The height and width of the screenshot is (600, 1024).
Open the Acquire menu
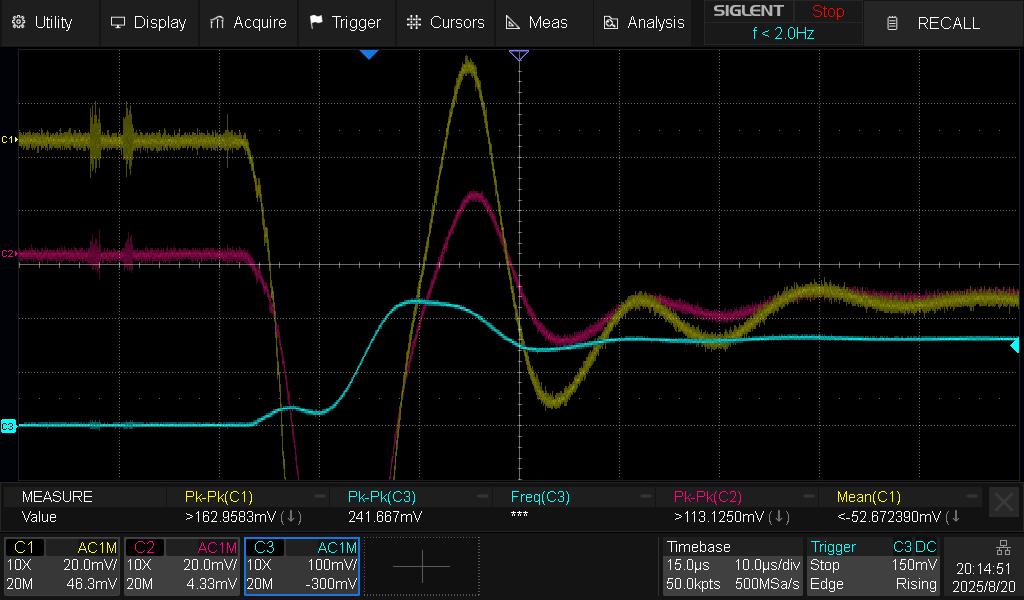point(248,22)
